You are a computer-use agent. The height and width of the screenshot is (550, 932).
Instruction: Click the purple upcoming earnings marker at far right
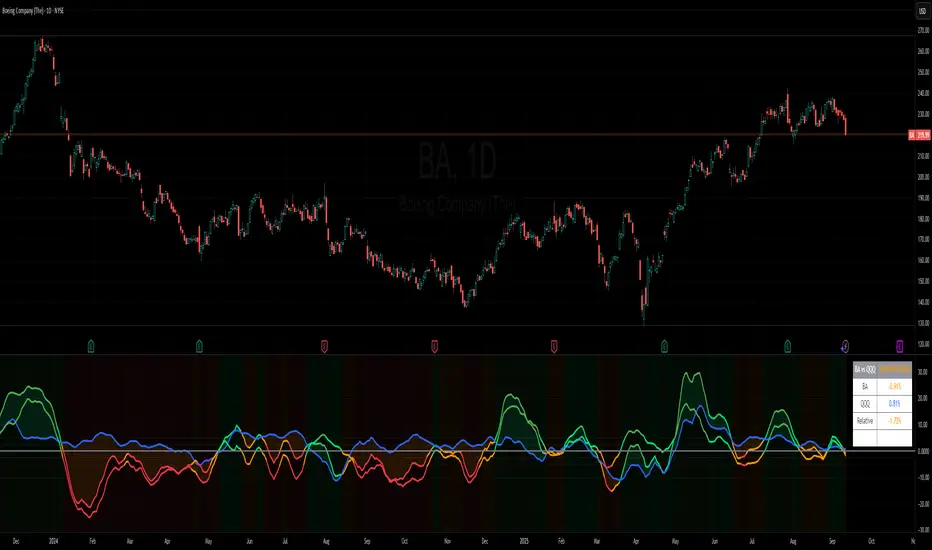[899, 346]
